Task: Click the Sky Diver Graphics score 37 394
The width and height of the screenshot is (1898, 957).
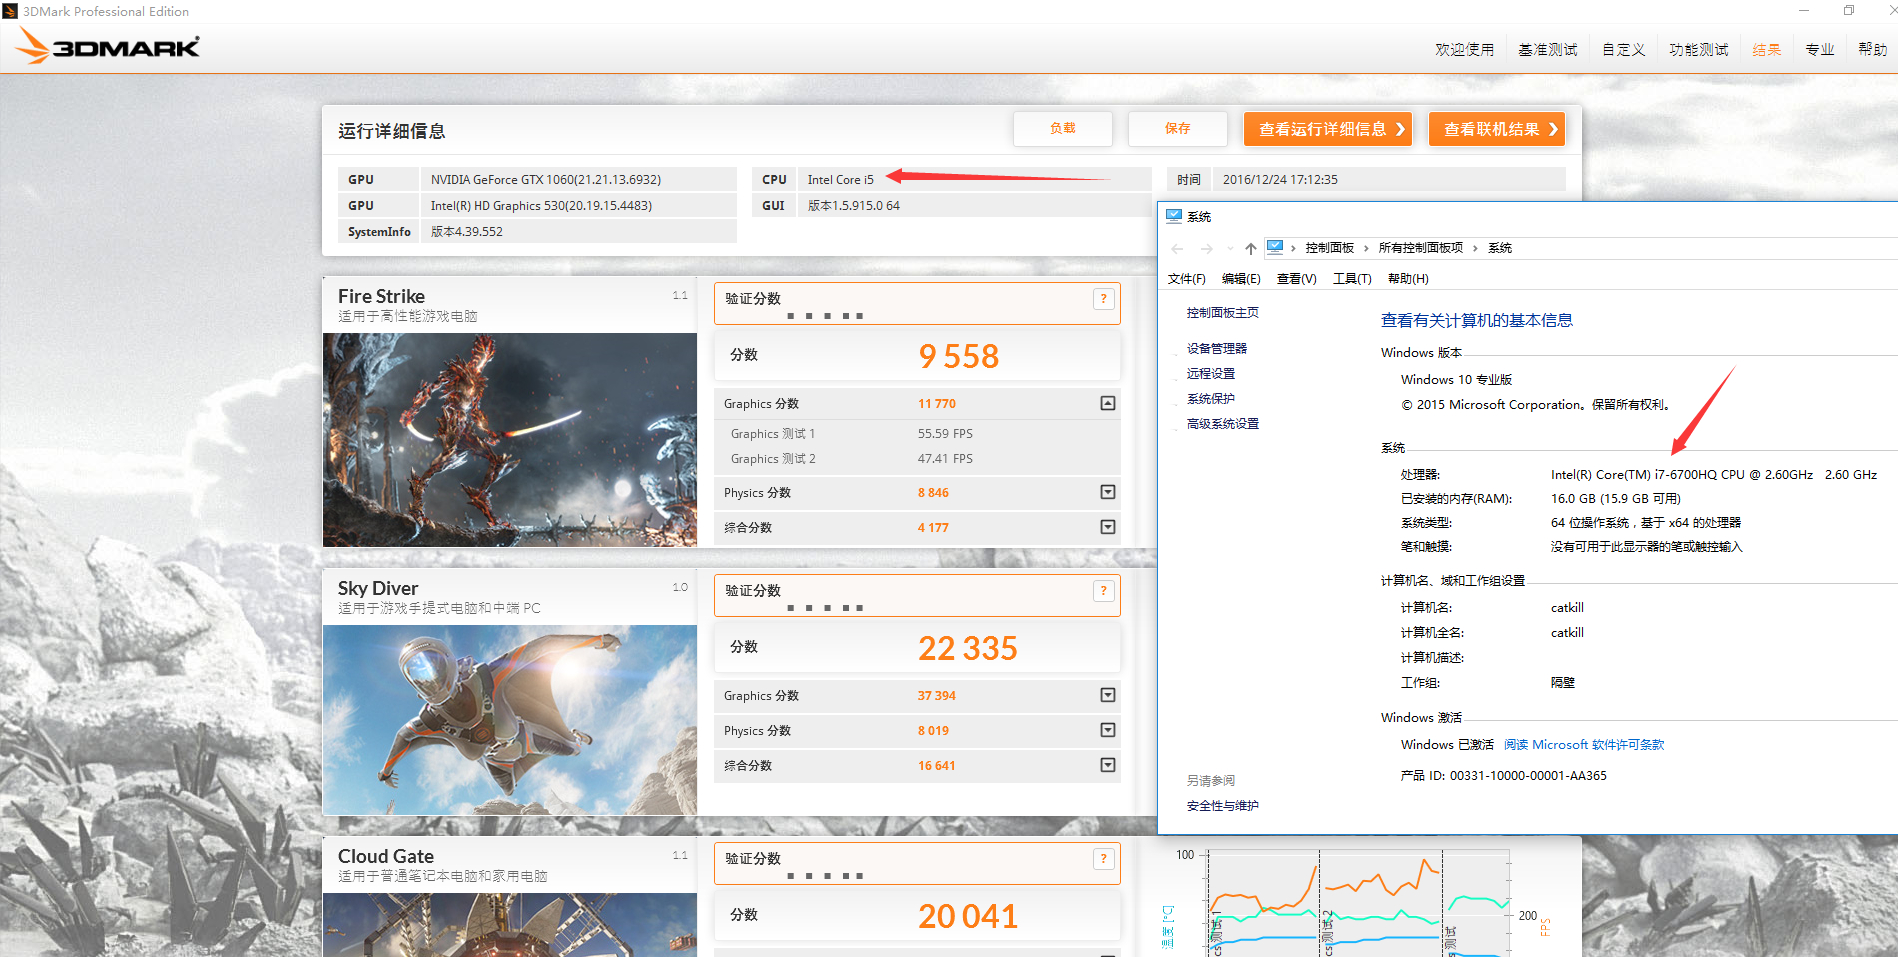Action: tap(937, 696)
